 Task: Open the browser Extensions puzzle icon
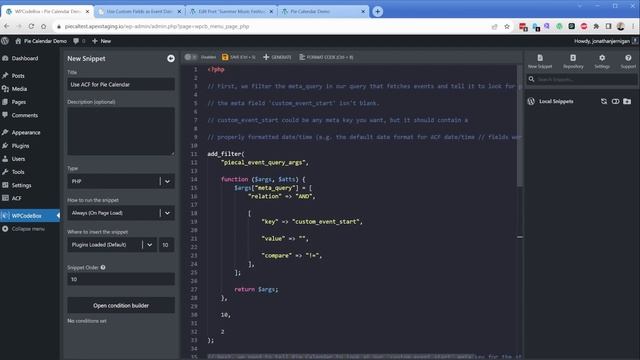596,27
